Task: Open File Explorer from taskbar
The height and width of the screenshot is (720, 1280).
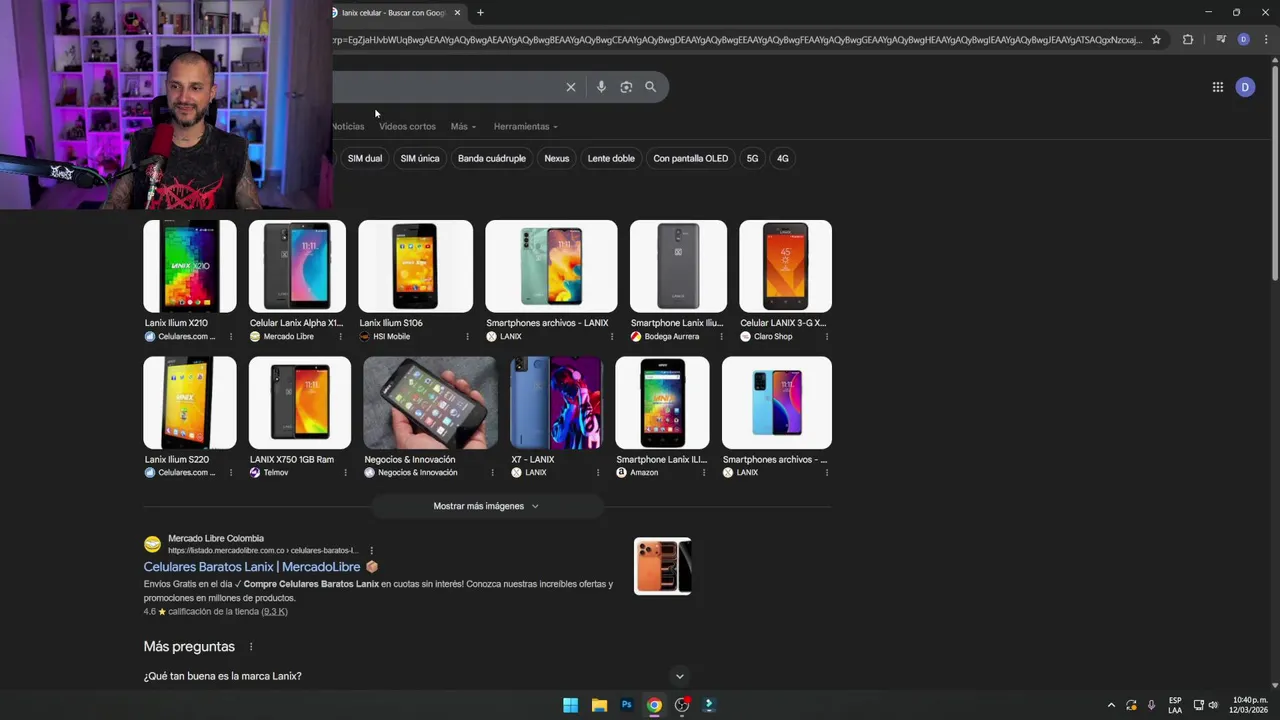Action: click(x=599, y=705)
